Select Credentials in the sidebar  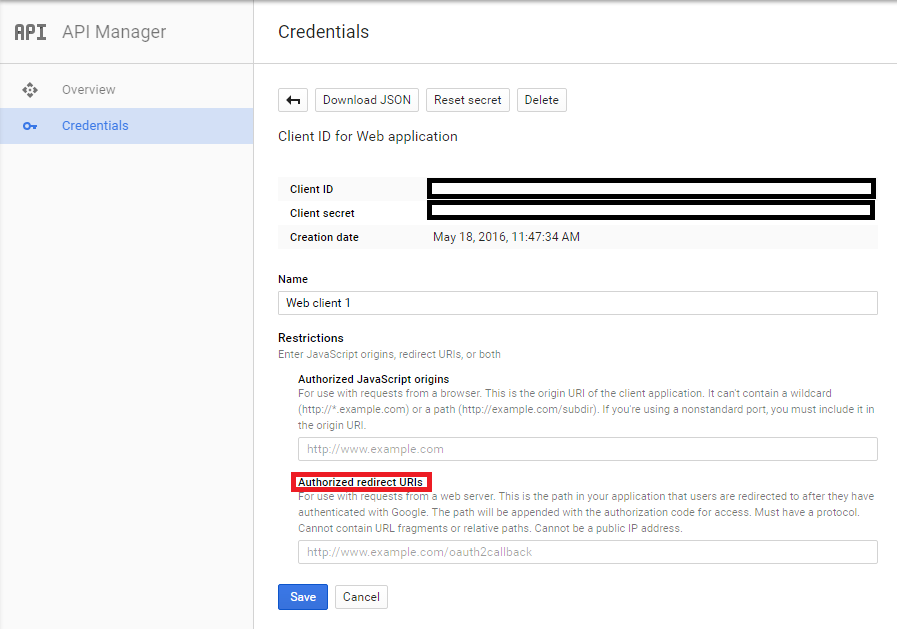(126, 126)
